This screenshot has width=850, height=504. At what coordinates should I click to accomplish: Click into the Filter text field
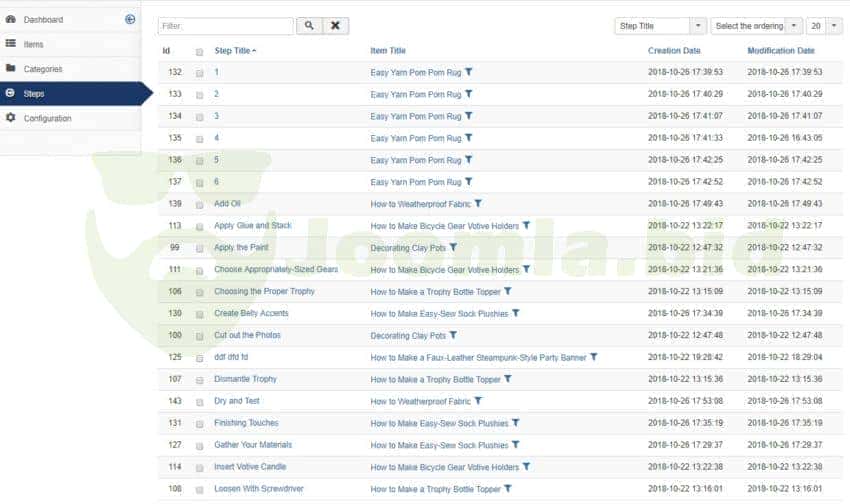point(226,26)
